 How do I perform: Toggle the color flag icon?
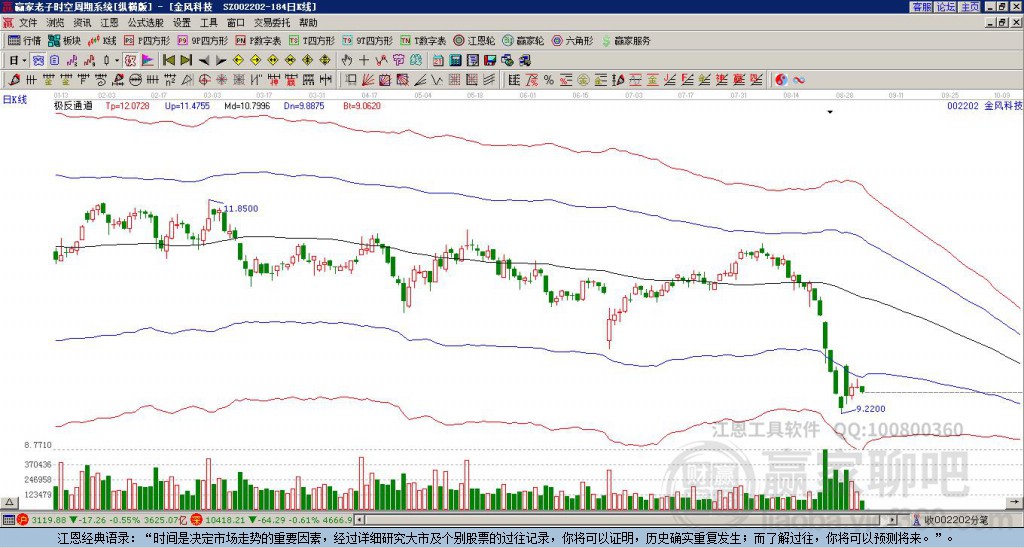click(148, 61)
